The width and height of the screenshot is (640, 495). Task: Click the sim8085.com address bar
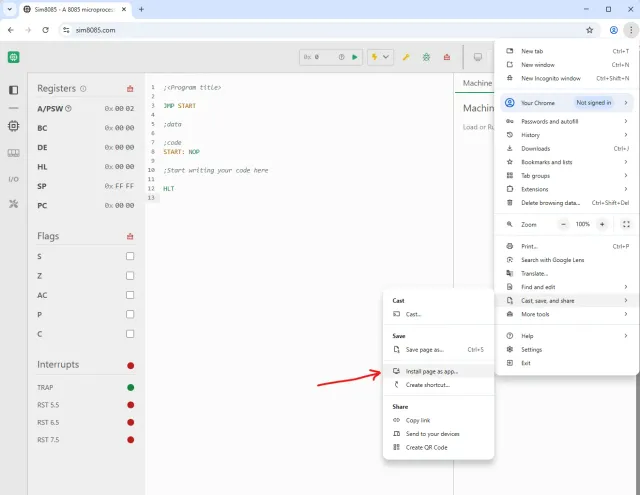tap(327, 30)
